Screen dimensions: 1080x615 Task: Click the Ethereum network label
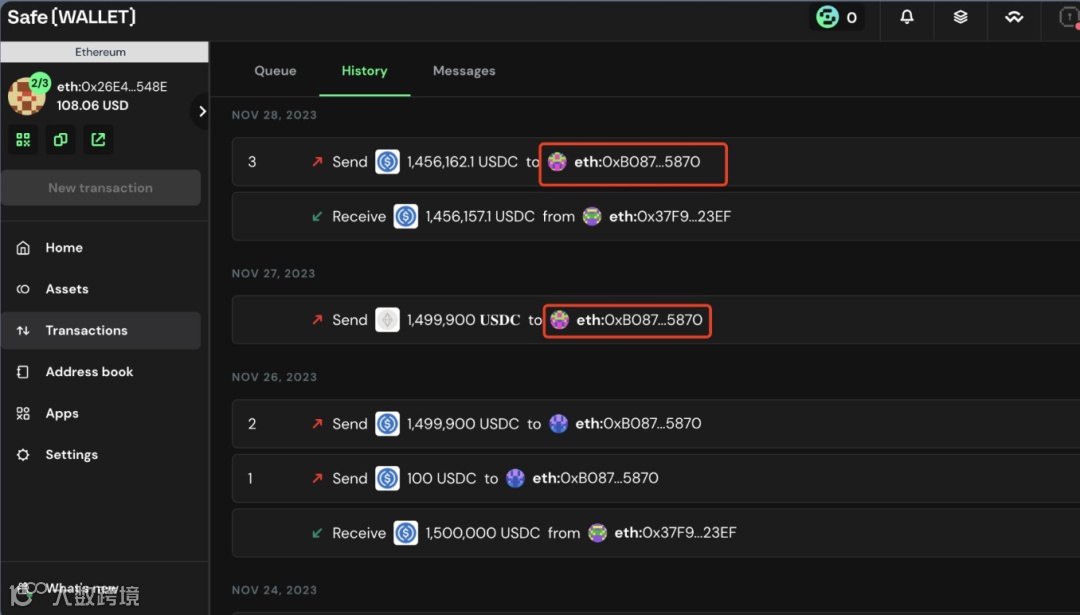101,52
